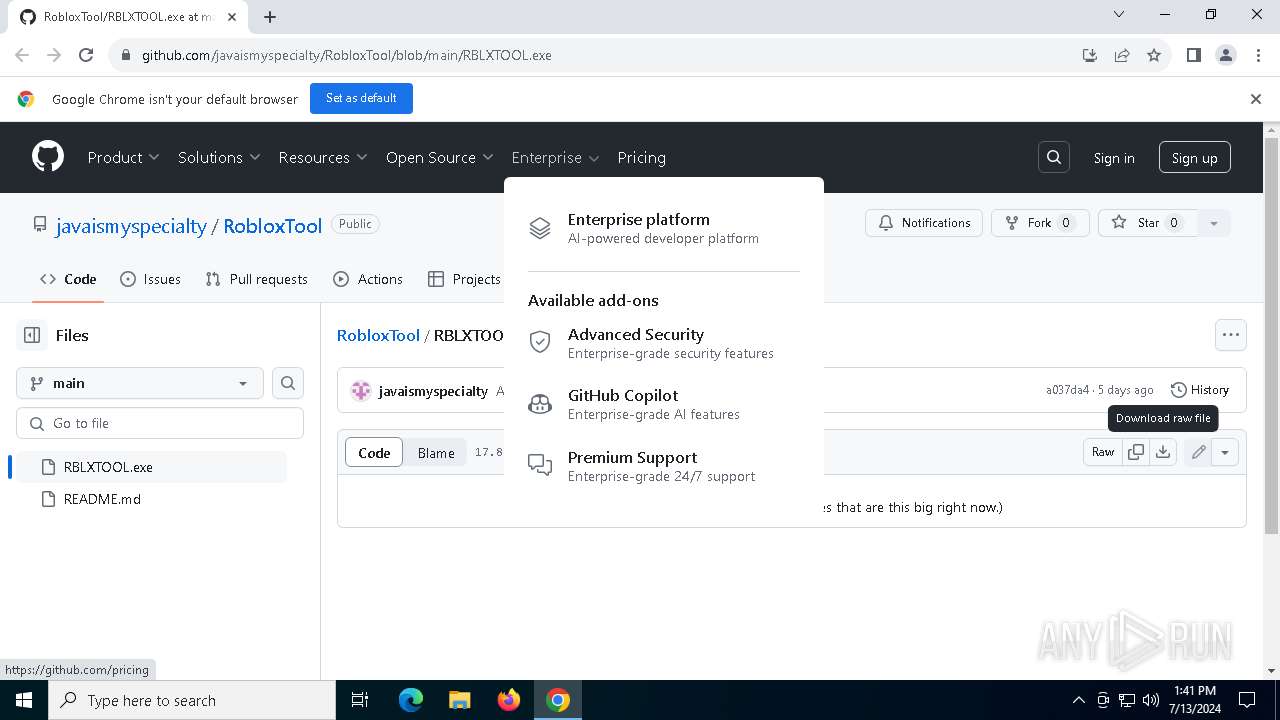Click browser Reload button
The image size is (1280, 720).
[86, 55]
